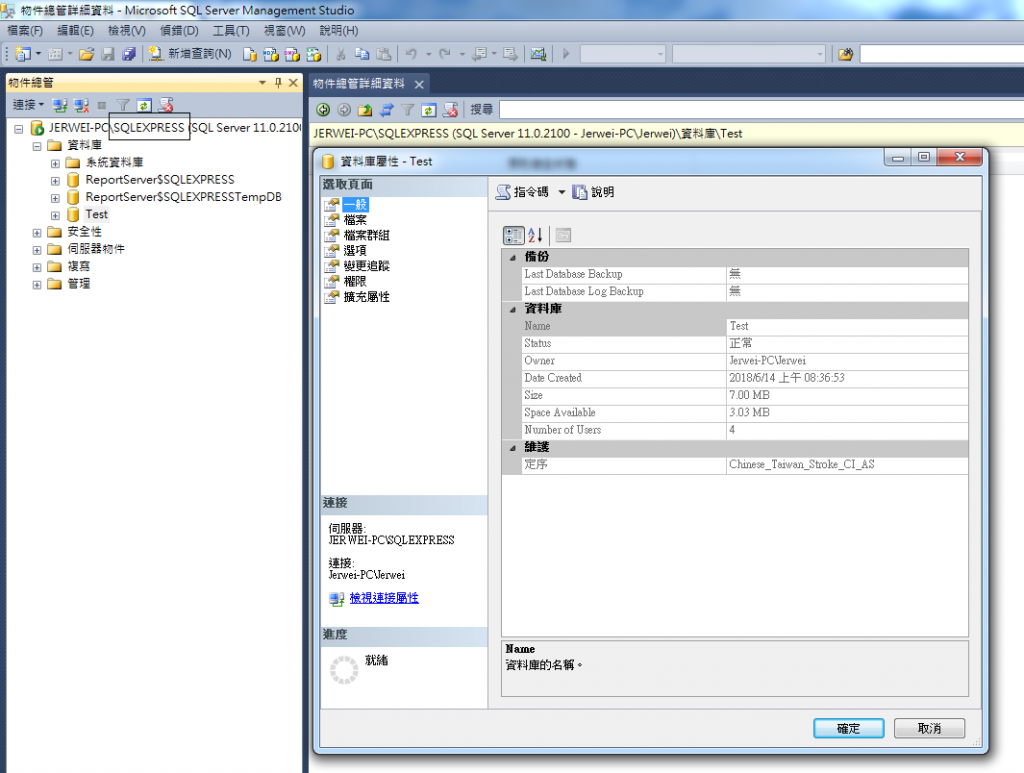Expand the 伺服器物件 folder node
This screenshot has width=1024, height=773.
pyautogui.click(x=37, y=249)
